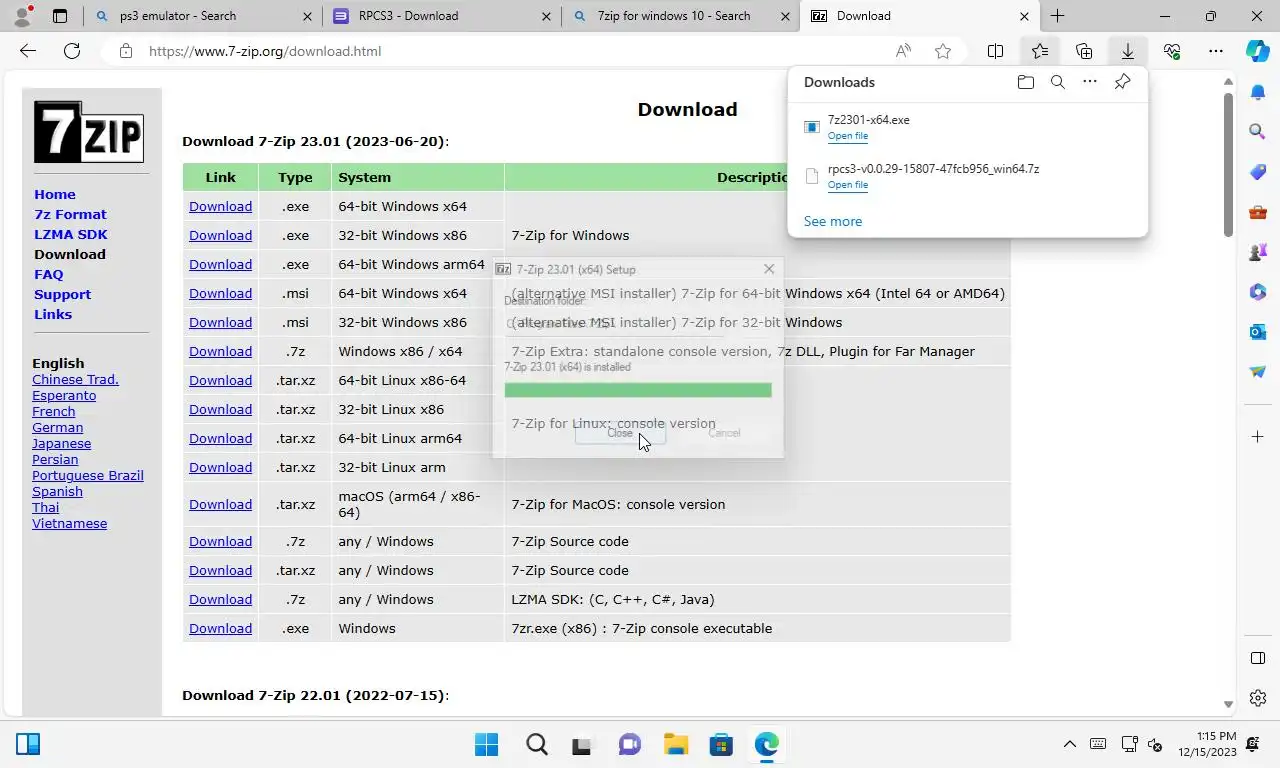Open more options in Downloads panel
Viewport: 1280px width, 768px height.
coord(1090,82)
